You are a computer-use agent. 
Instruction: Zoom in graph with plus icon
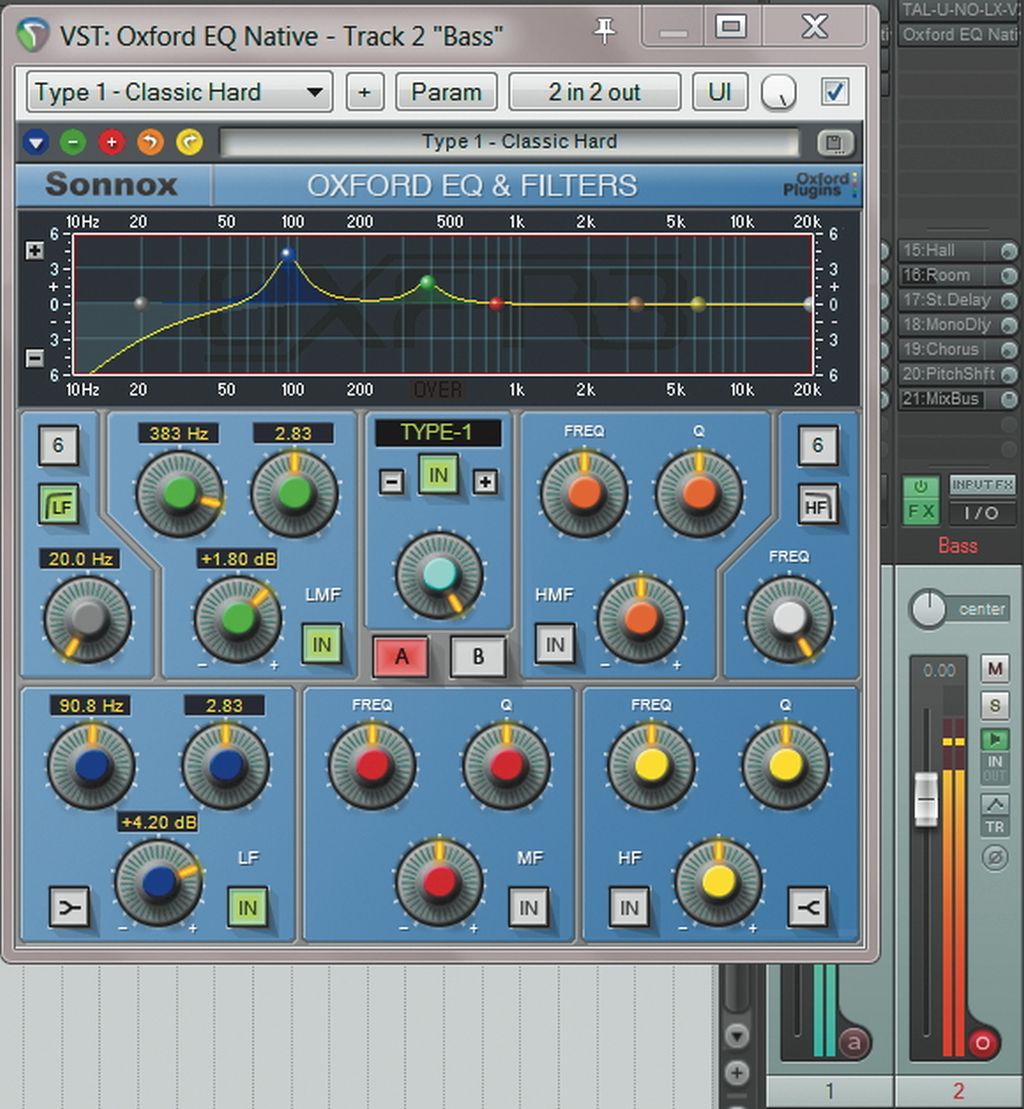(34, 250)
